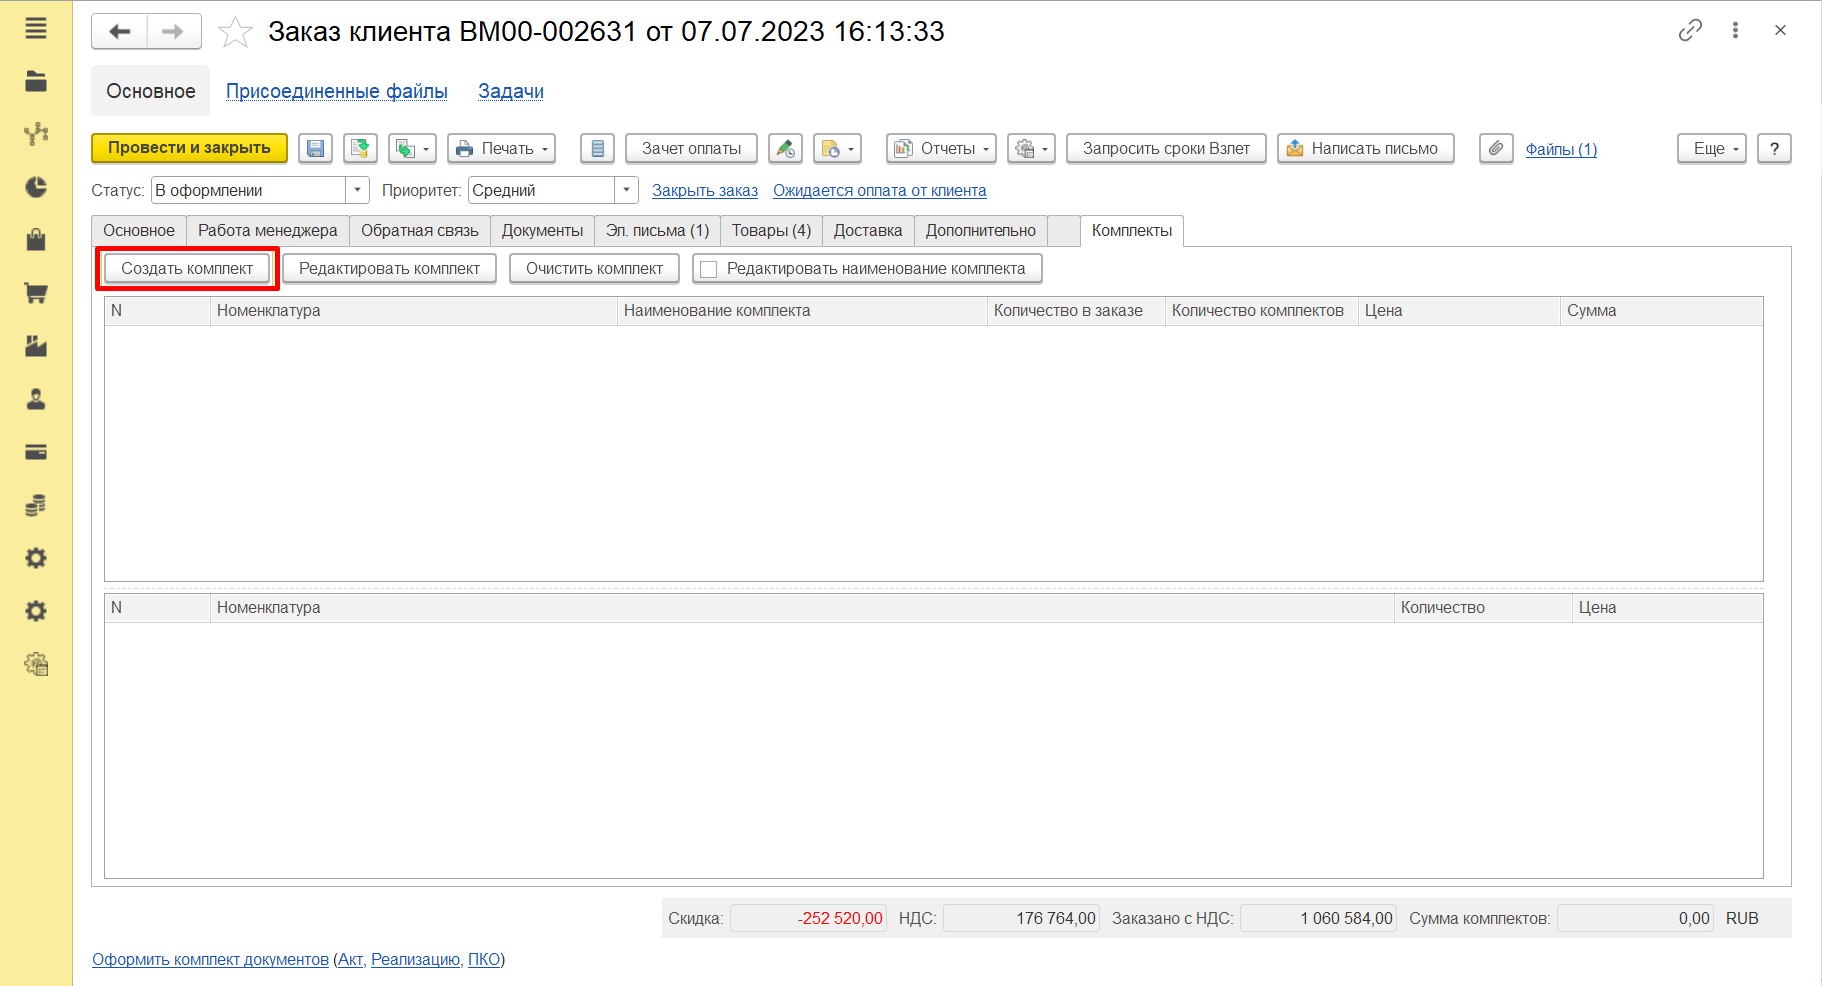Click the Написать письмо button
Image resolution: width=1822 pixels, height=986 pixels.
pyautogui.click(x=1366, y=149)
